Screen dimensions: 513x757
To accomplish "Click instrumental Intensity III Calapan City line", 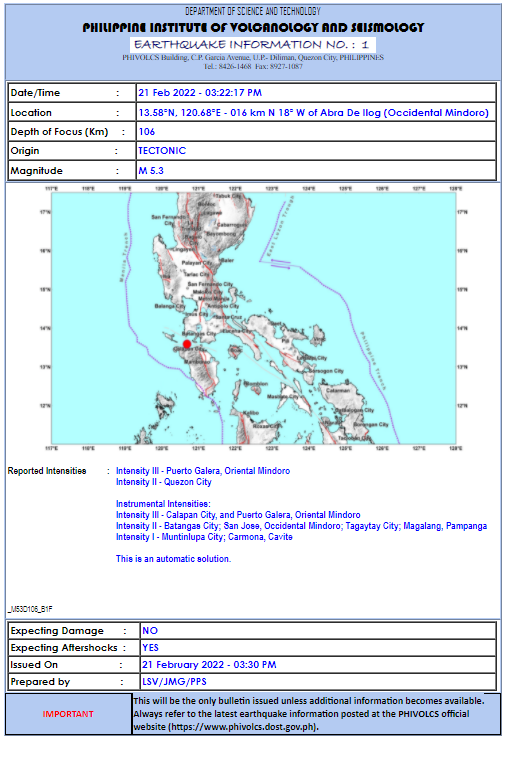I will pyautogui.click(x=238, y=515).
